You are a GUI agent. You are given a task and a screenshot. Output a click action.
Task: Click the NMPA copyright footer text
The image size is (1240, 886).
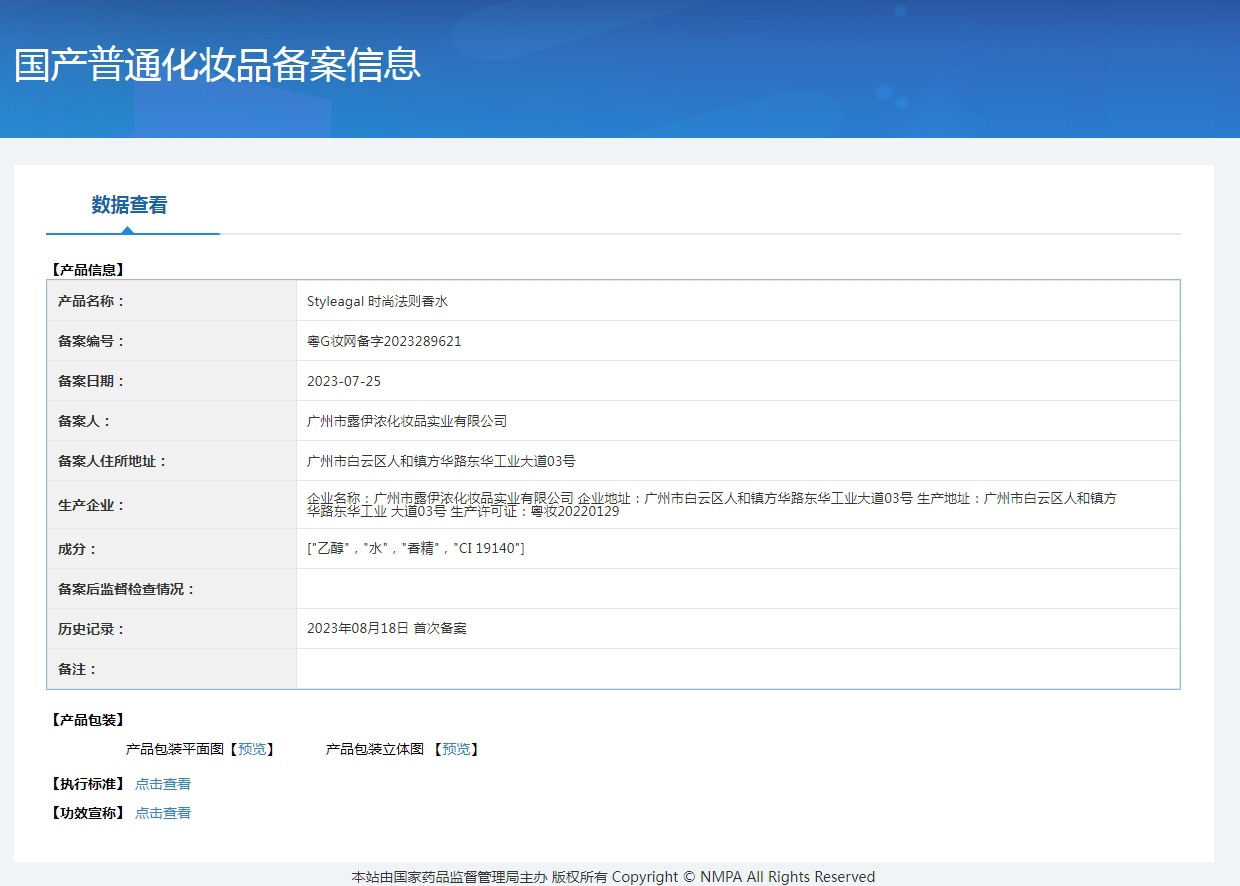(x=613, y=877)
